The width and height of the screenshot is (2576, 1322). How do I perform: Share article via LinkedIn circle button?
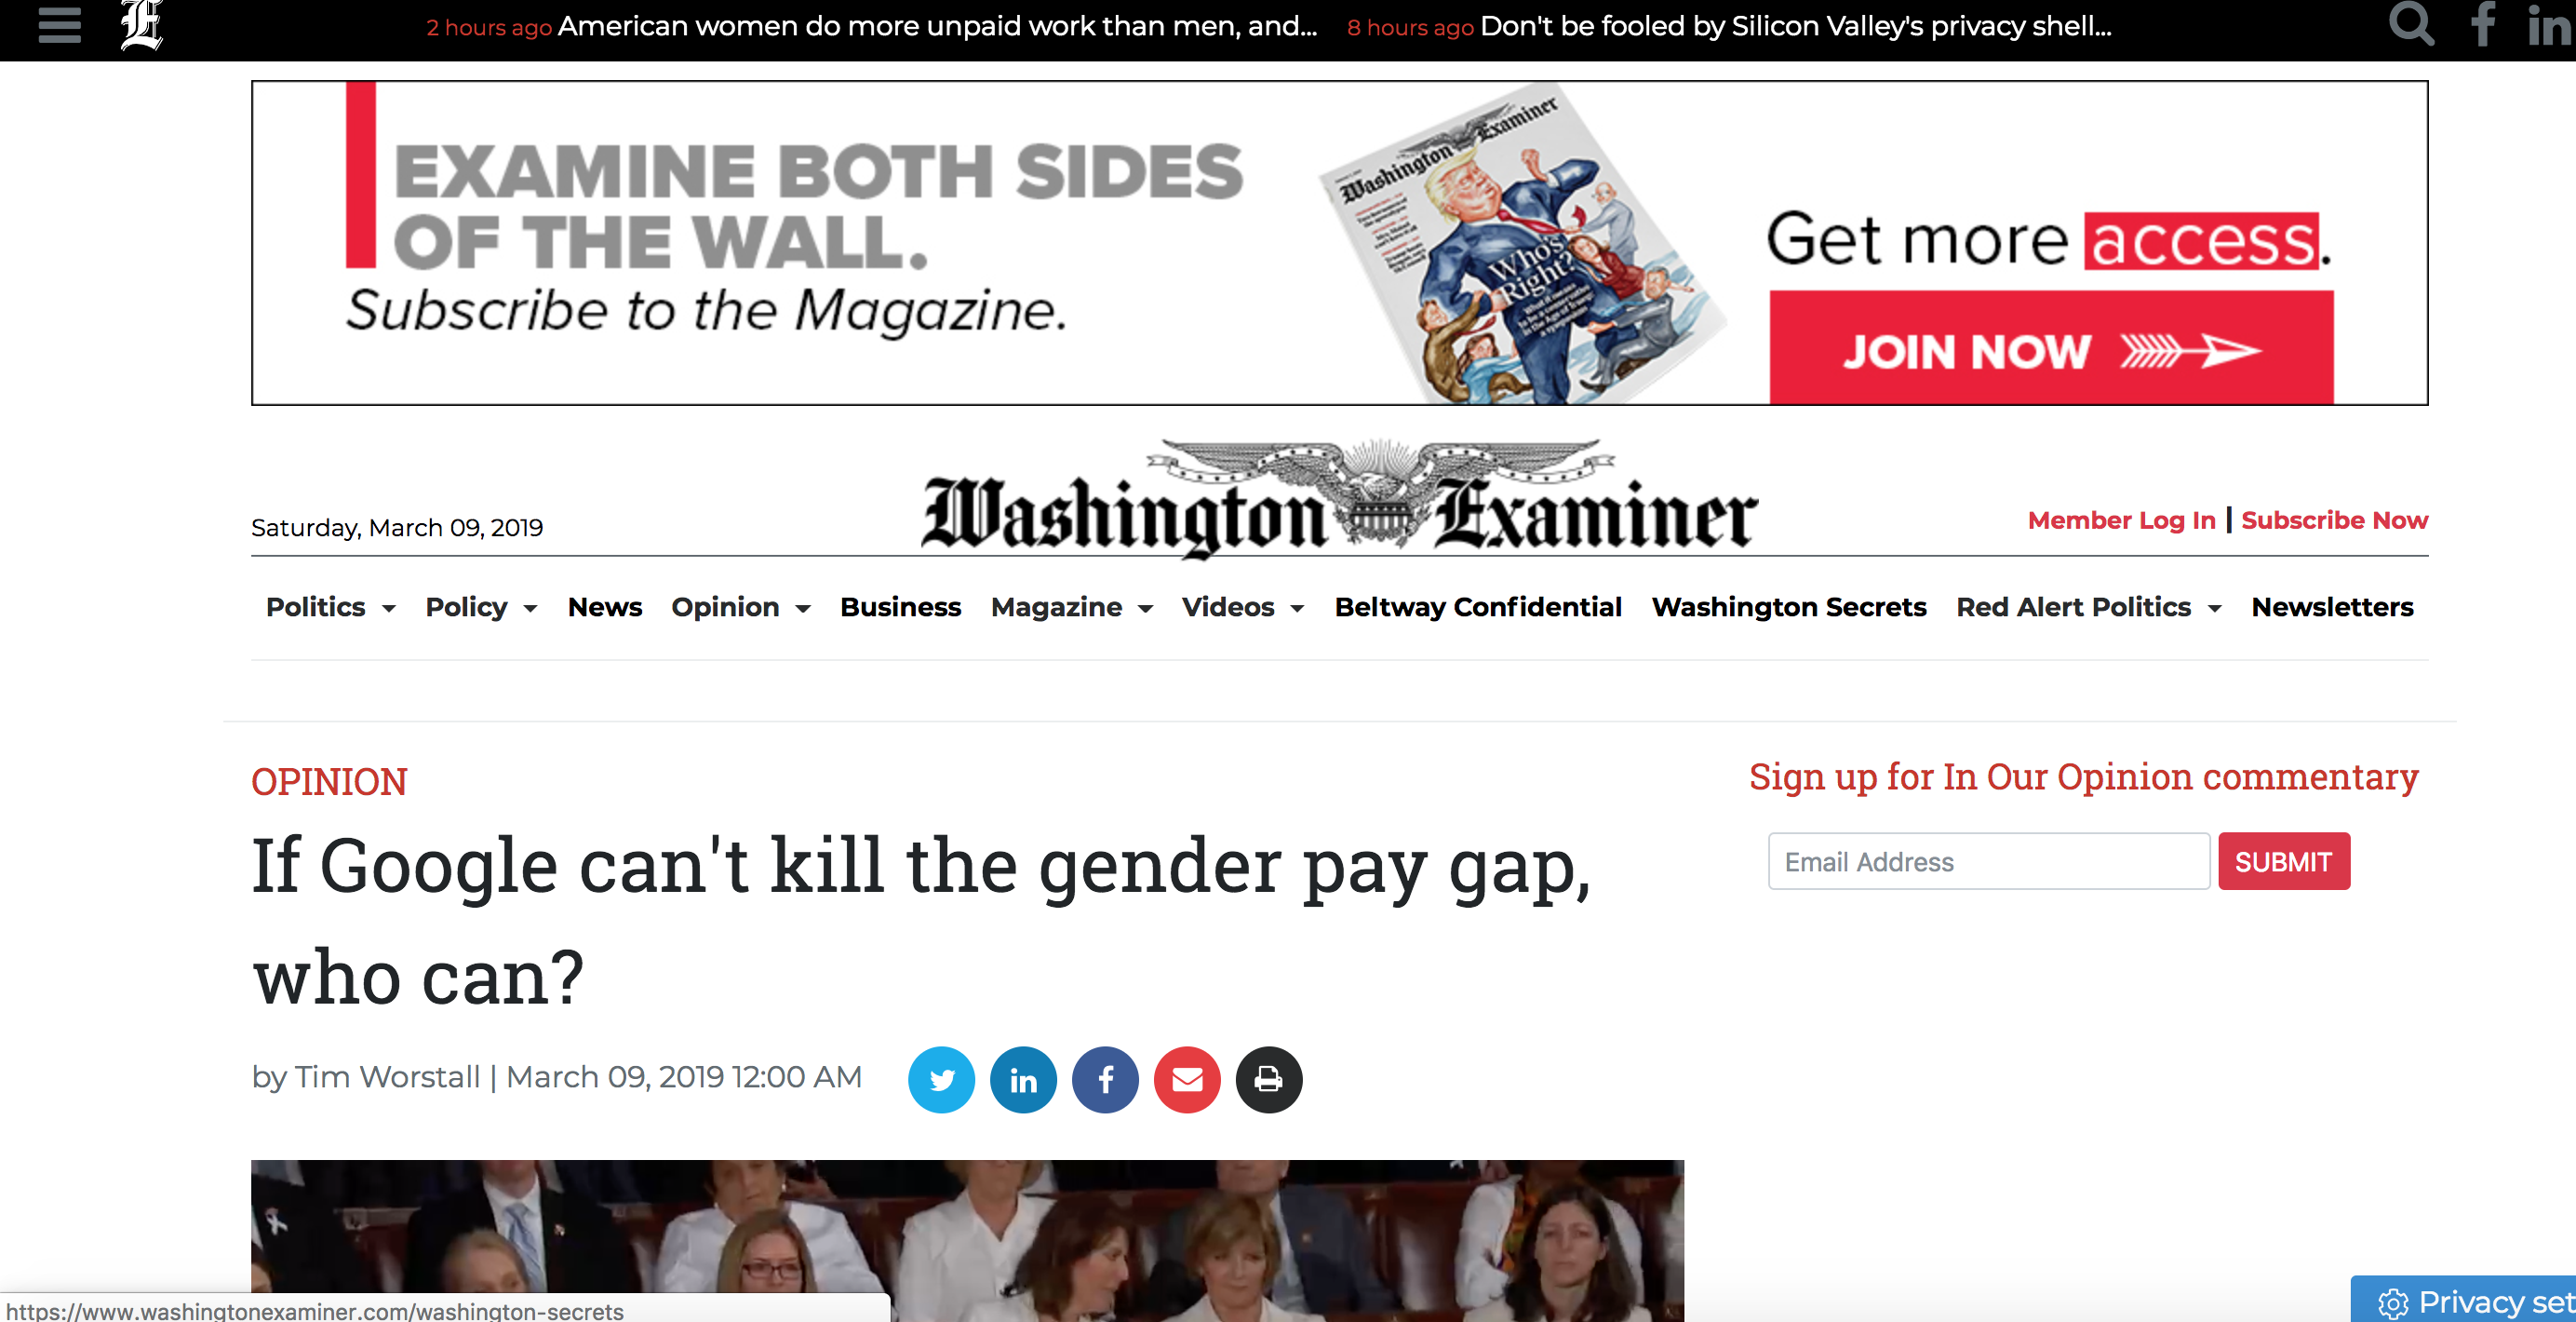(x=1023, y=1080)
